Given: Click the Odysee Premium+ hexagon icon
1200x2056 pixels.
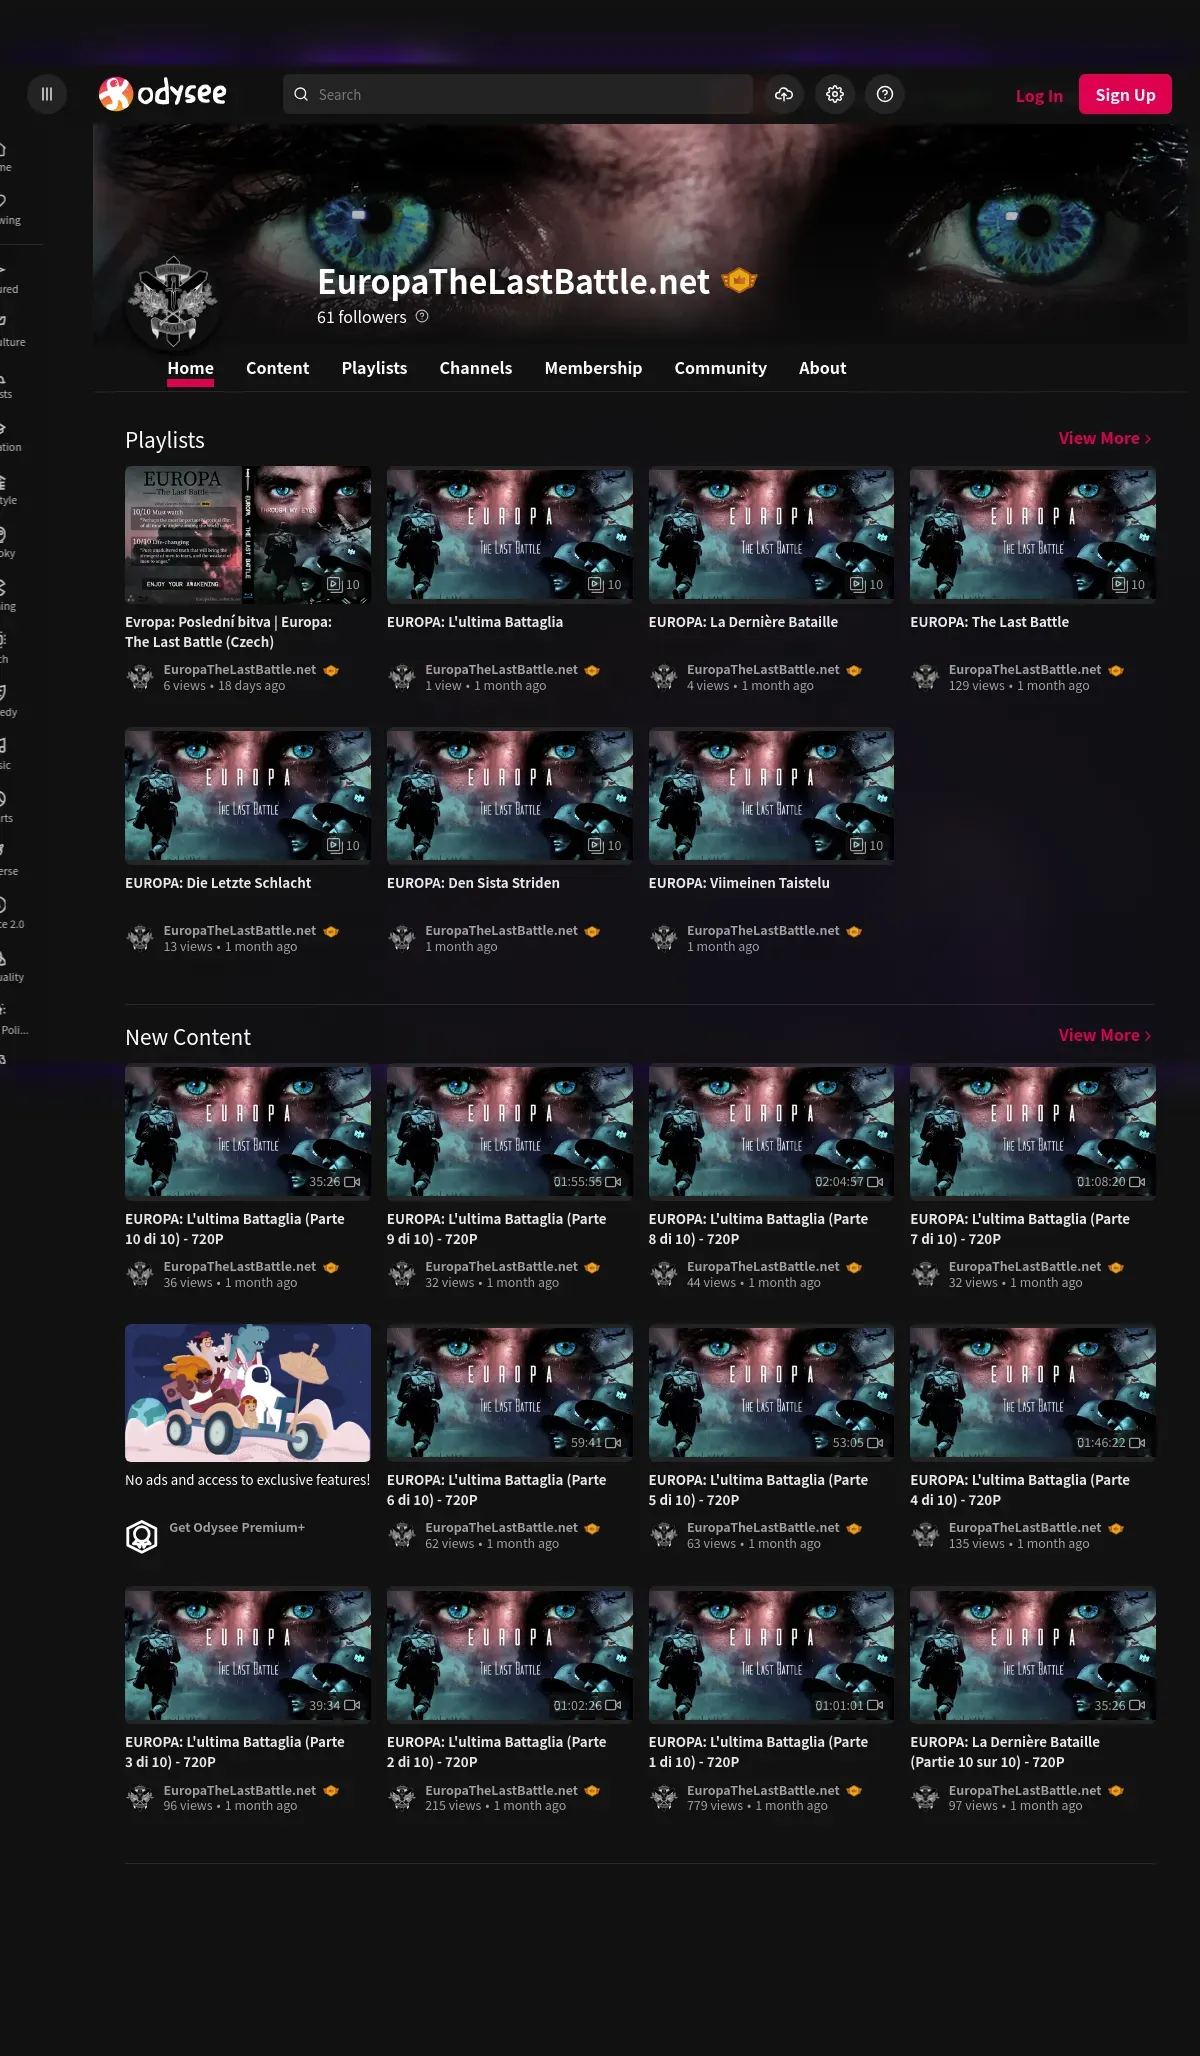Looking at the screenshot, I should 142,1536.
